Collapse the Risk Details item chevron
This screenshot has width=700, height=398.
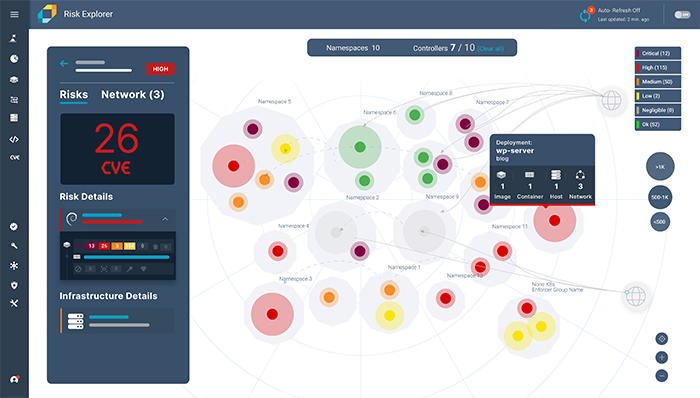pos(165,219)
